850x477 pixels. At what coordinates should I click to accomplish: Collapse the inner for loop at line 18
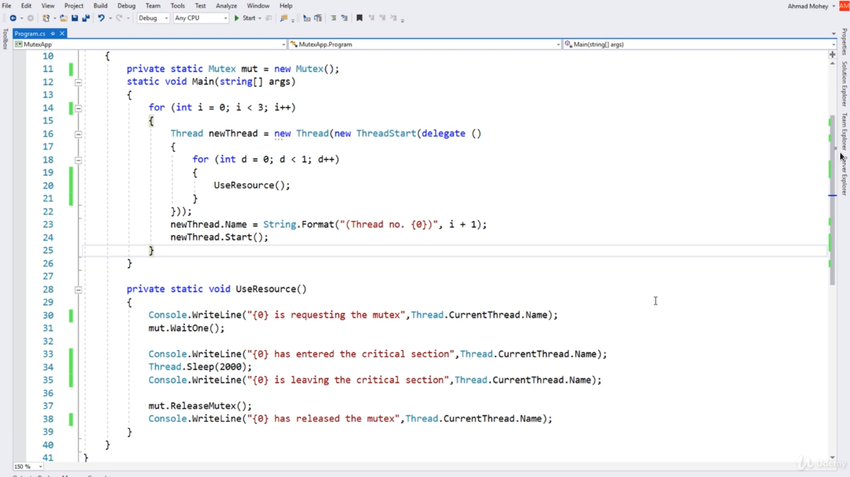78,160
